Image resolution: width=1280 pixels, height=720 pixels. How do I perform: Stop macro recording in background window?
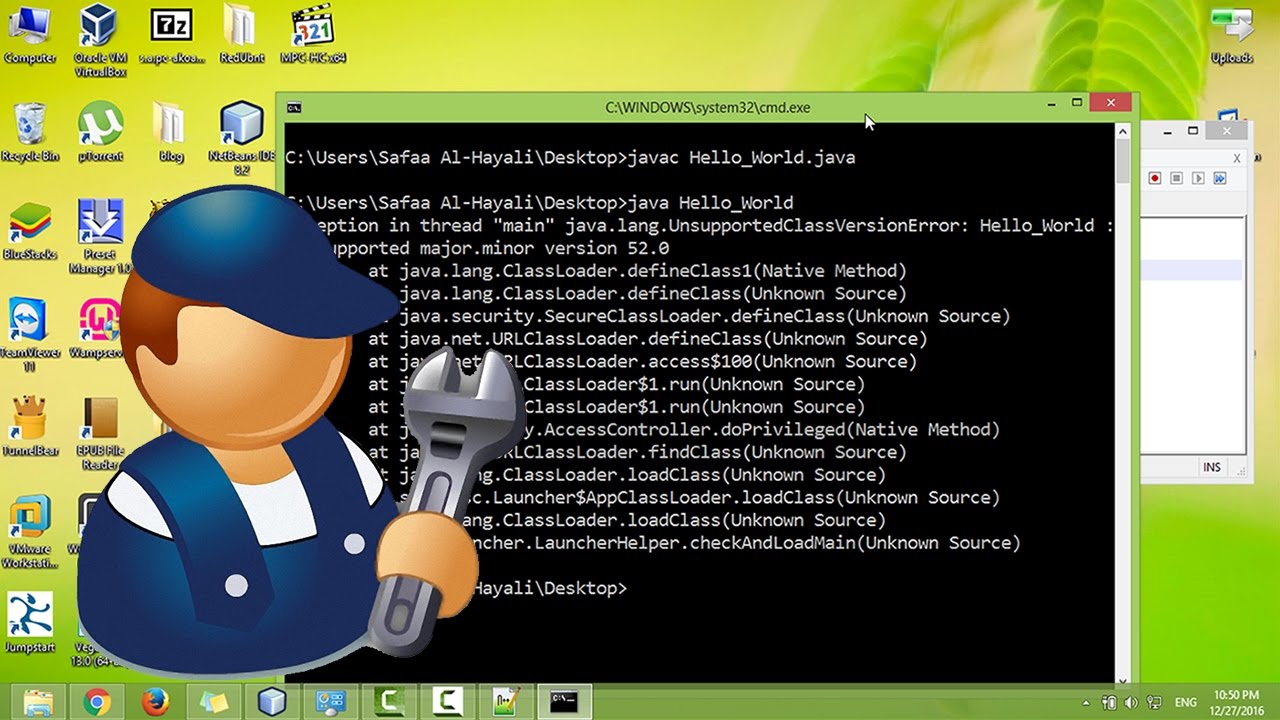coord(1176,178)
